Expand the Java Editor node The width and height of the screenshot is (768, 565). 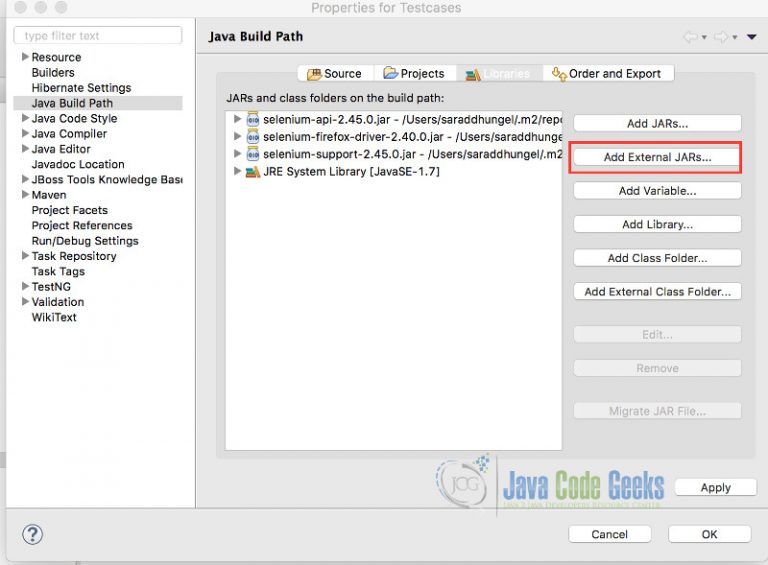point(25,148)
